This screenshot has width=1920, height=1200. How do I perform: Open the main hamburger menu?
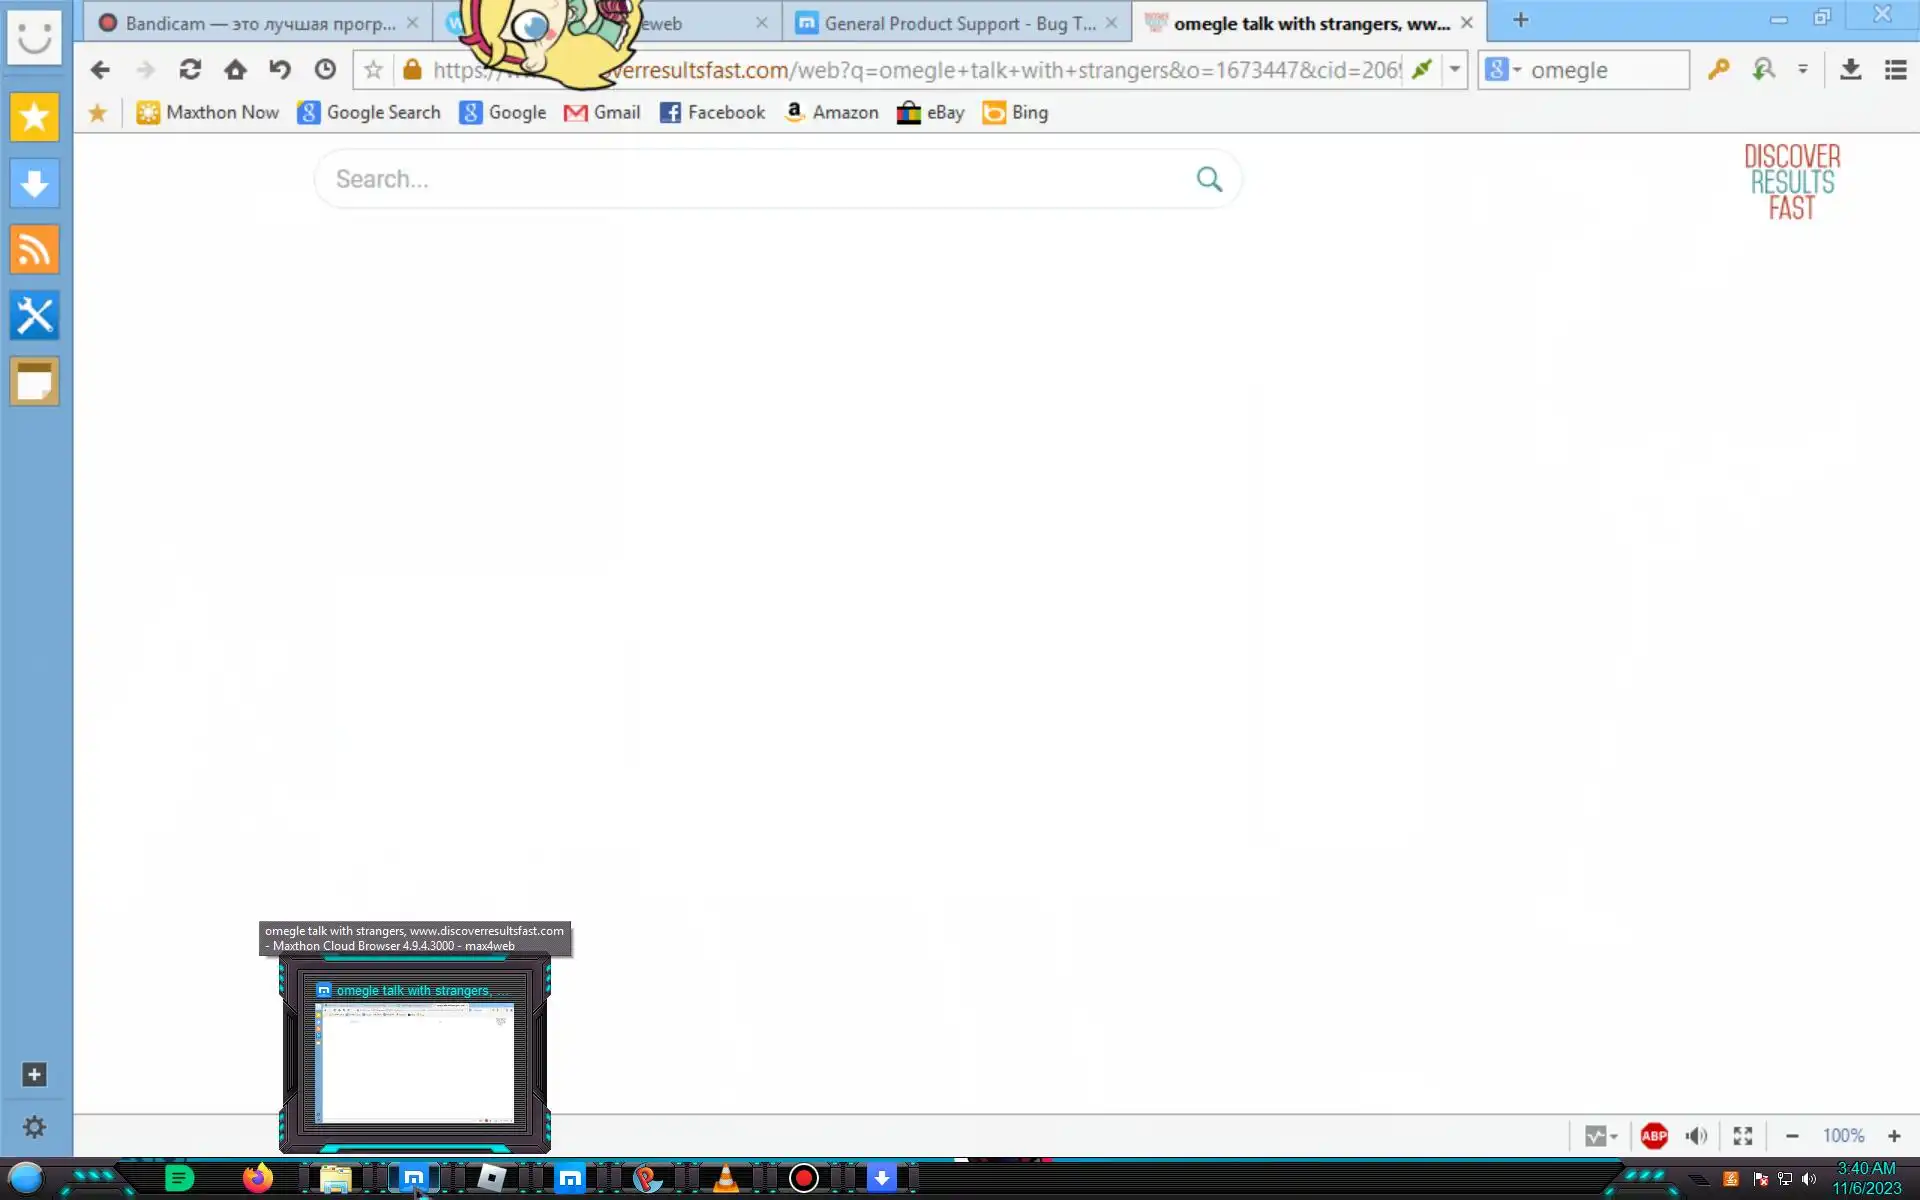coord(1895,70)
